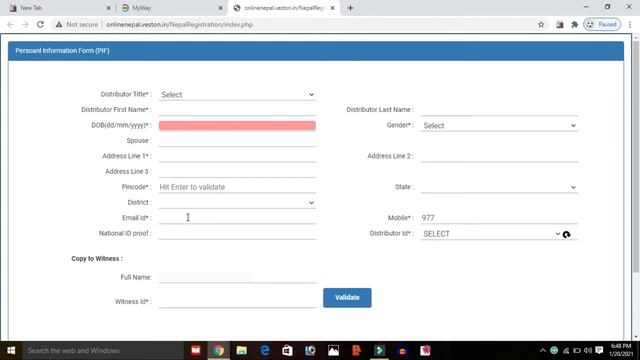The image size is (640, 360).
Task: Click the Pincode field
Action: (237, 187)
